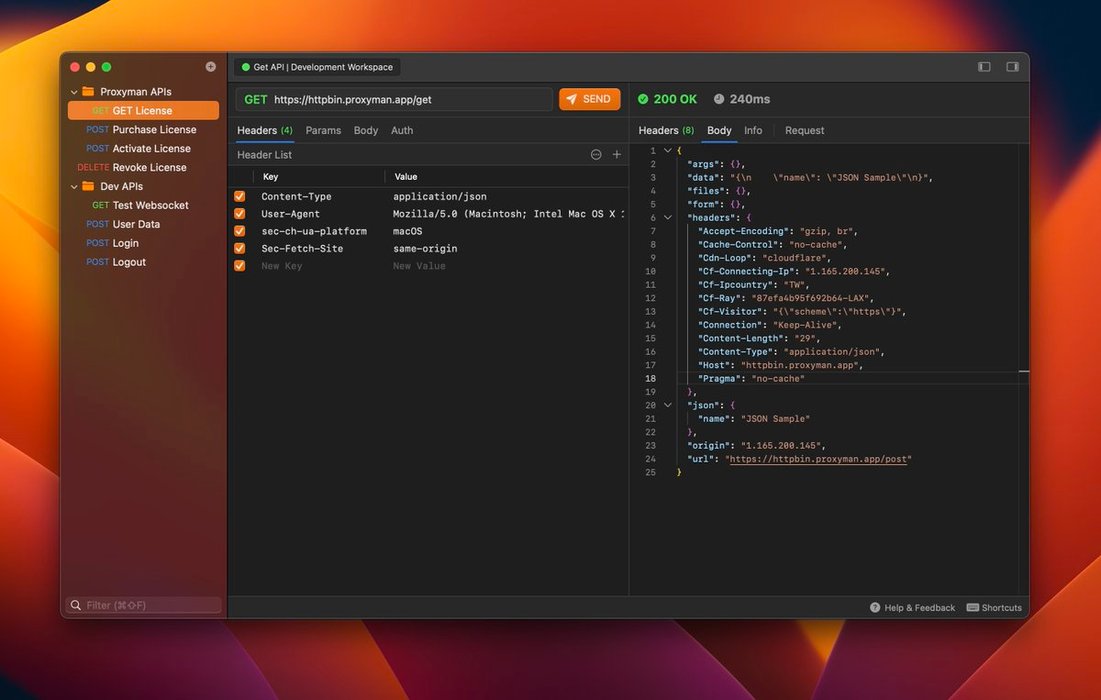Click the macOS value cell
Image resolution: width=1101 pixels, height=700 pixels.
pos(407,231)
